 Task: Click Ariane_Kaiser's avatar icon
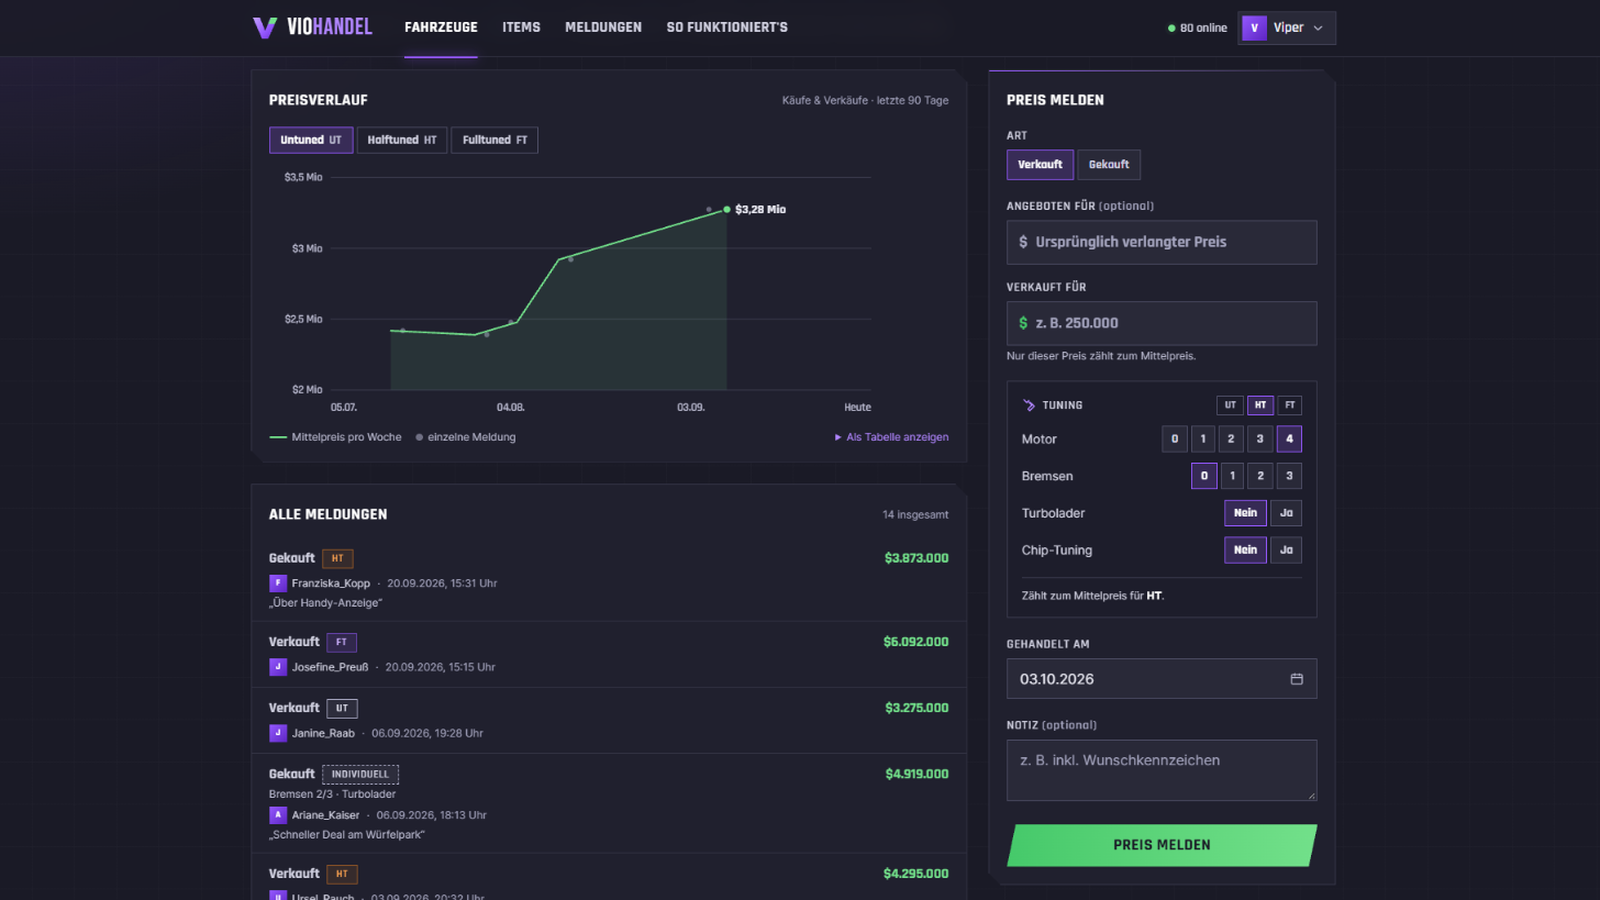click(x=278, y=815)
